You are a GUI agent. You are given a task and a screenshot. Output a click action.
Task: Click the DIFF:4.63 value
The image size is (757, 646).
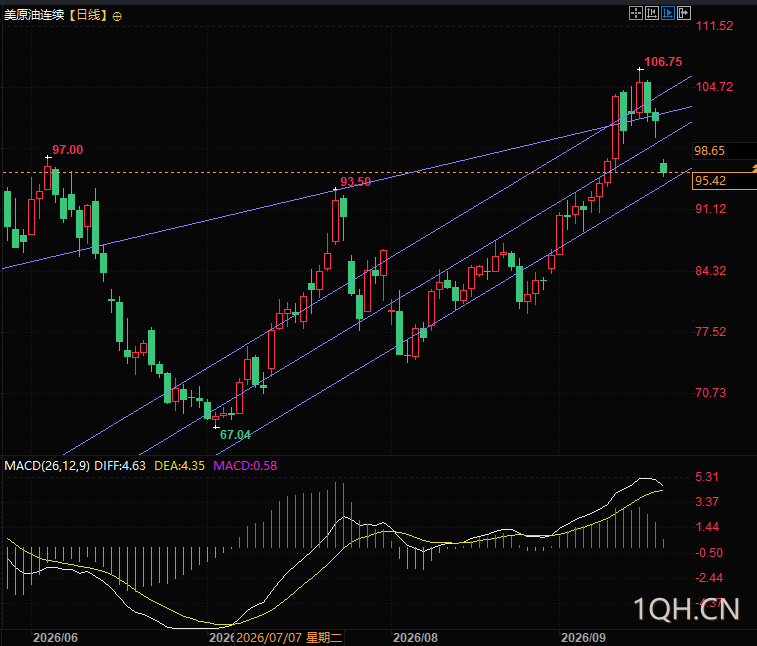[x=120, y=466]
